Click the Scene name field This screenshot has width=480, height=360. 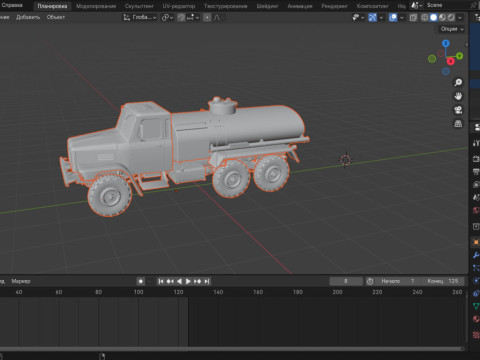coord(446,5)
